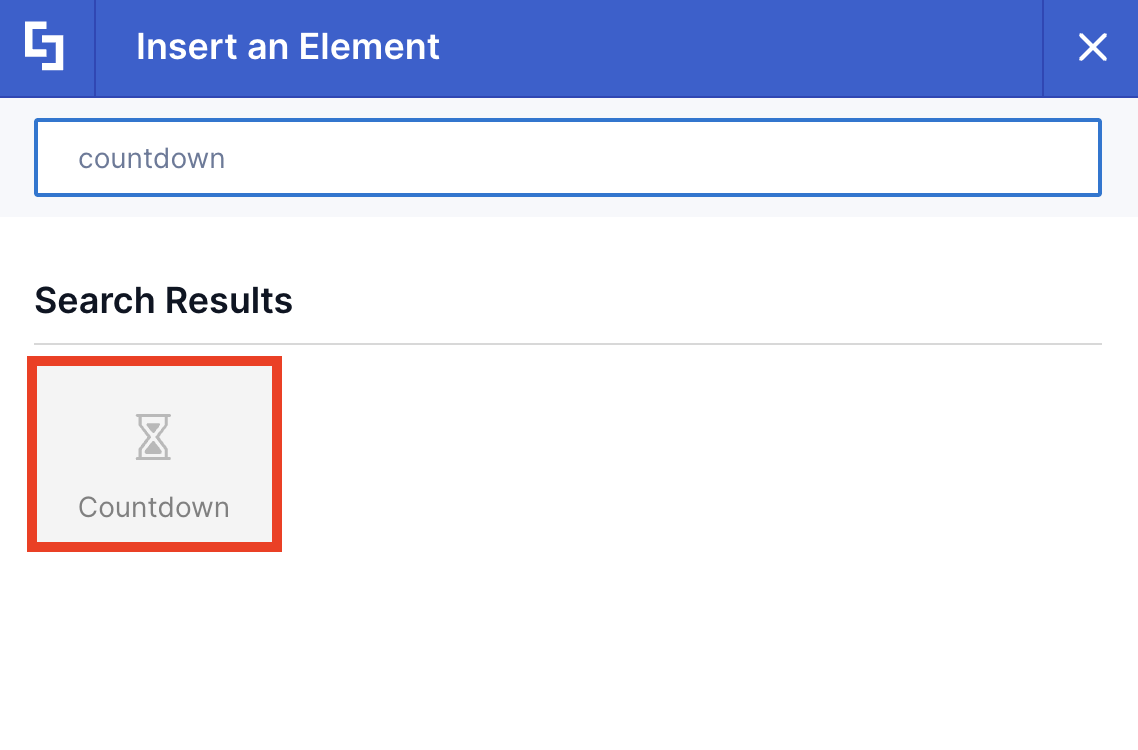Click inside the countdown search field
The image size is (1138, 750).
pos(568,157)
